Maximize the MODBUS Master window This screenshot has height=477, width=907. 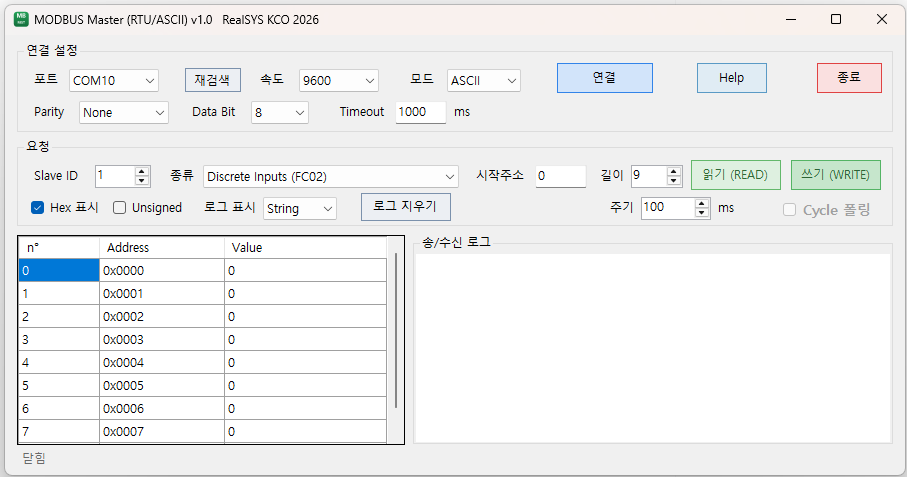tap(836, 19)
